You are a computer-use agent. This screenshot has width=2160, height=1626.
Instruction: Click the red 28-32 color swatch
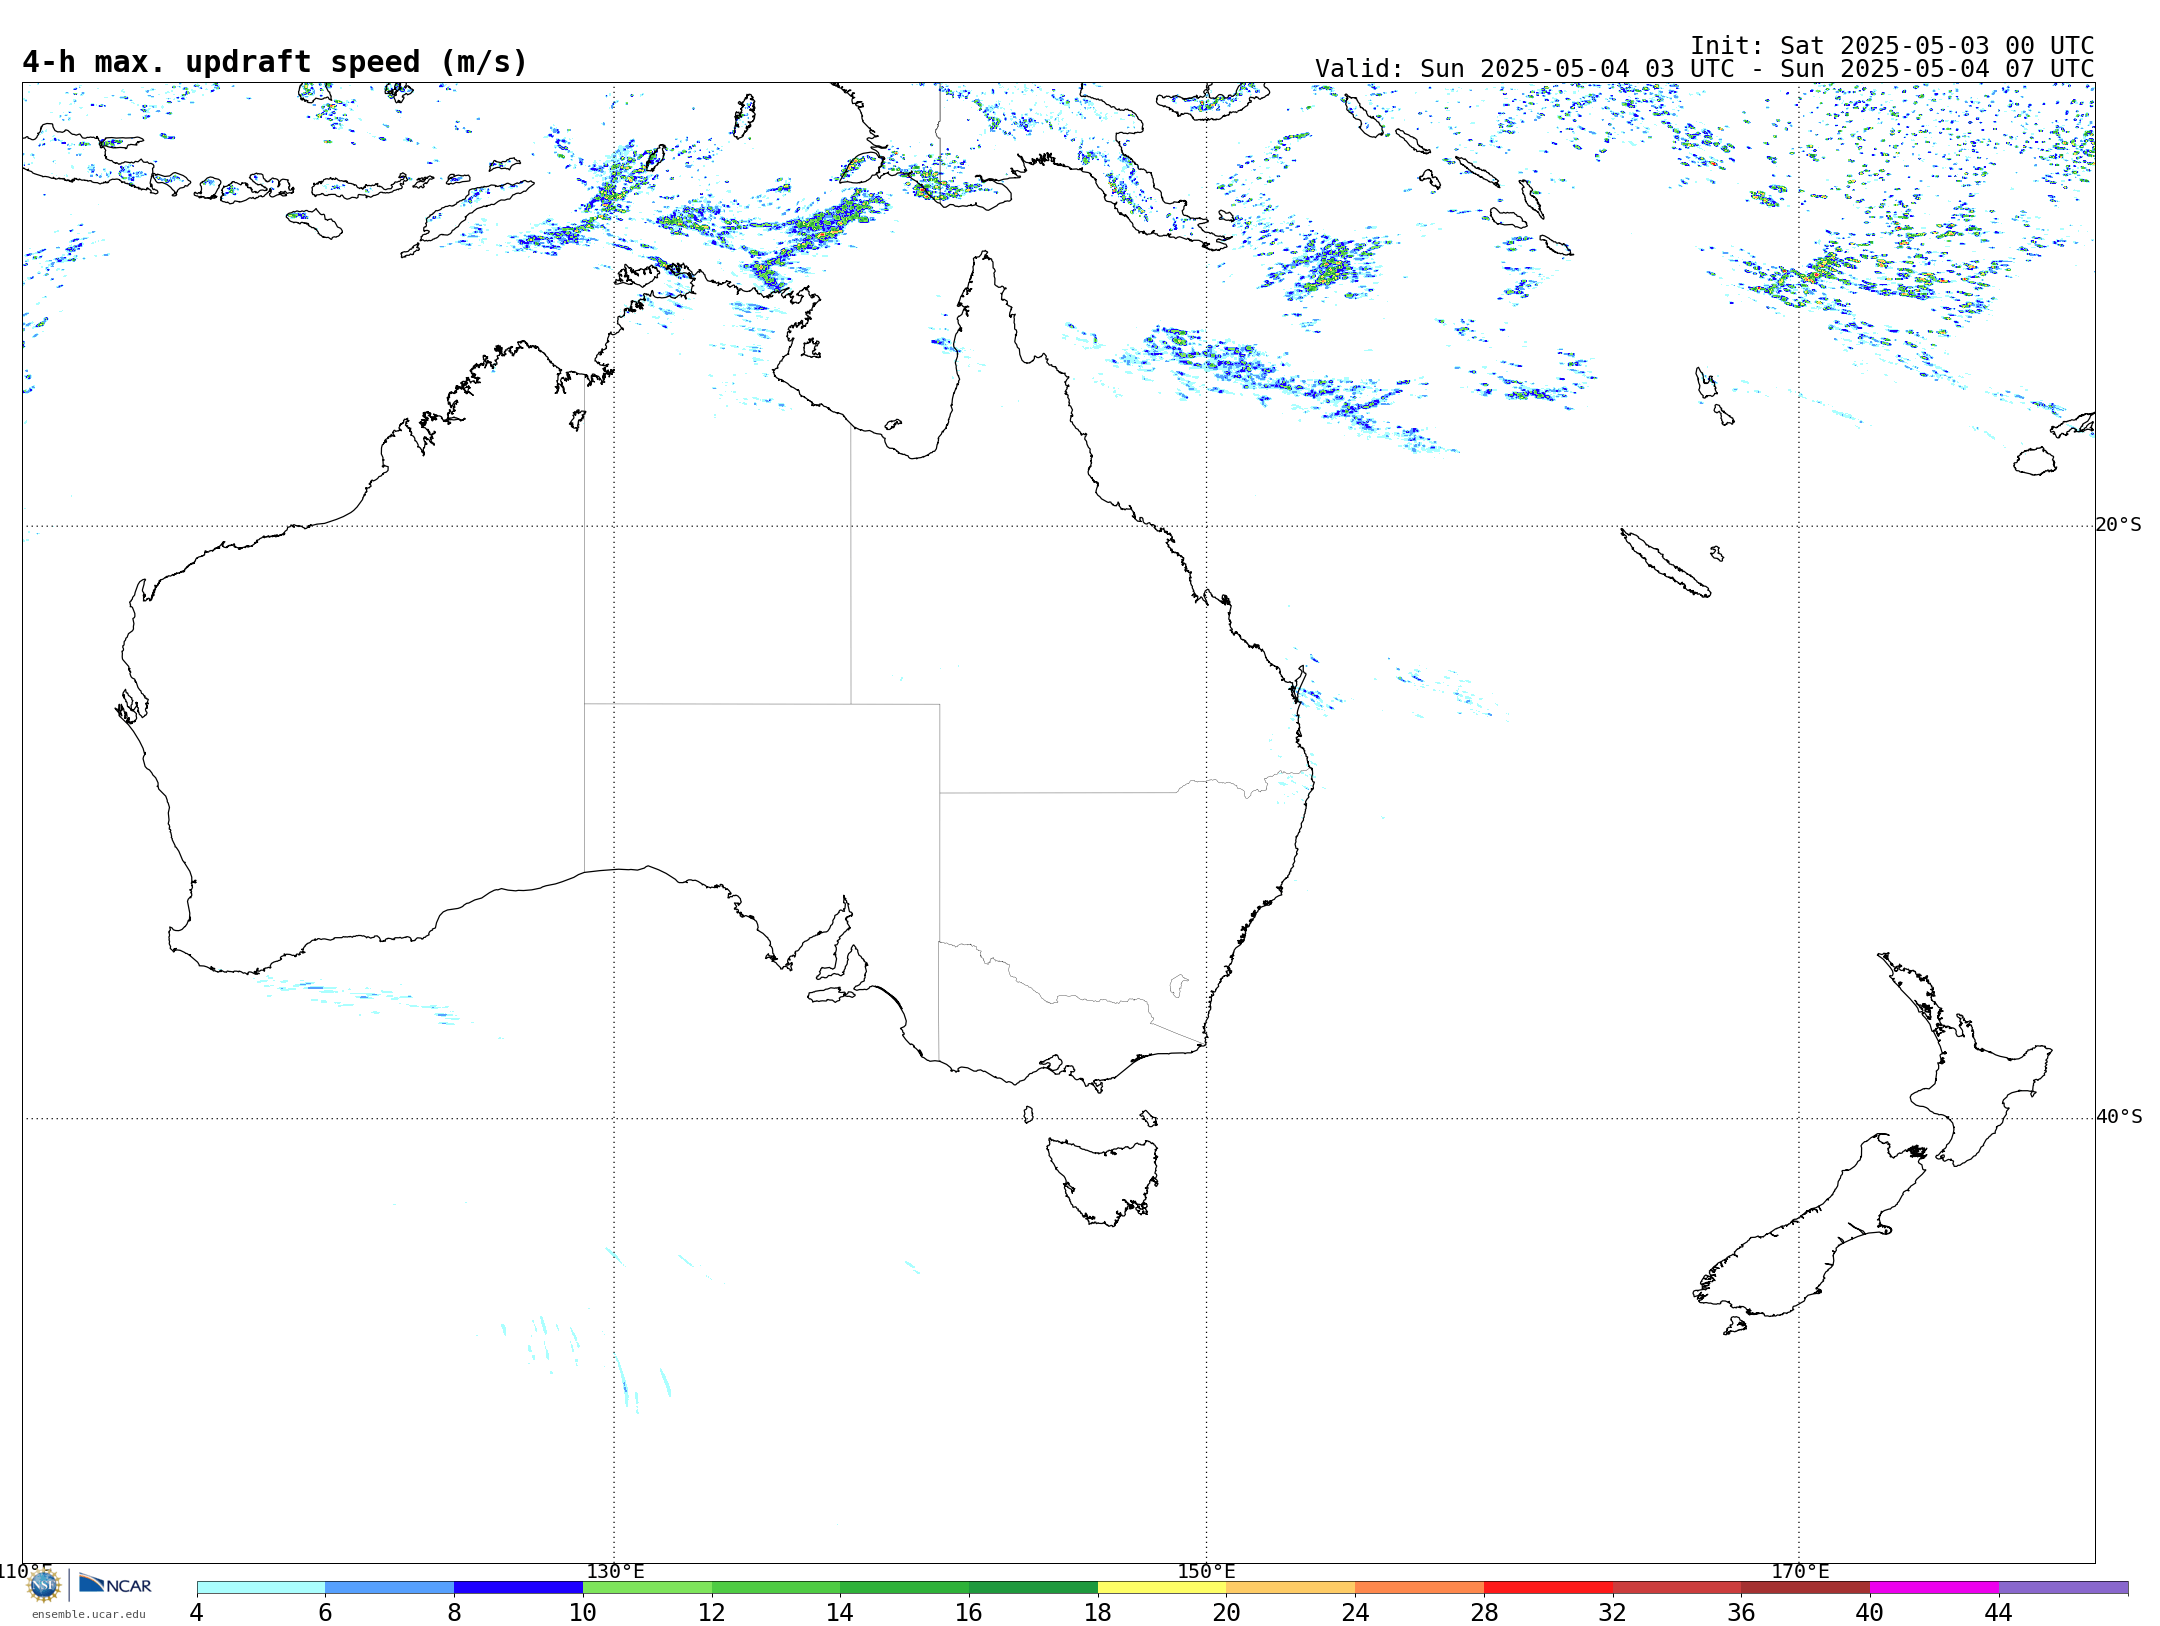point(1548,1587)
